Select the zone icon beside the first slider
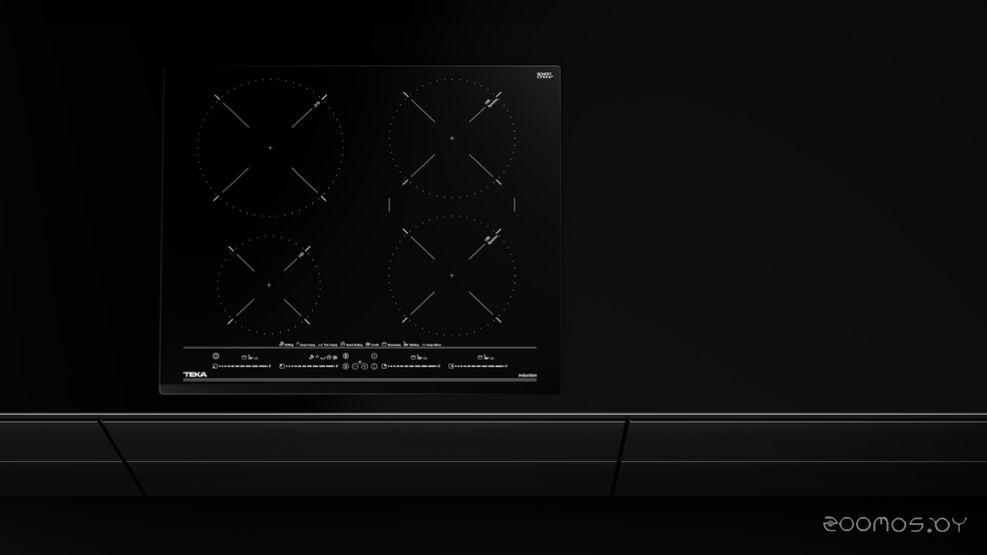 pos(215,366)
